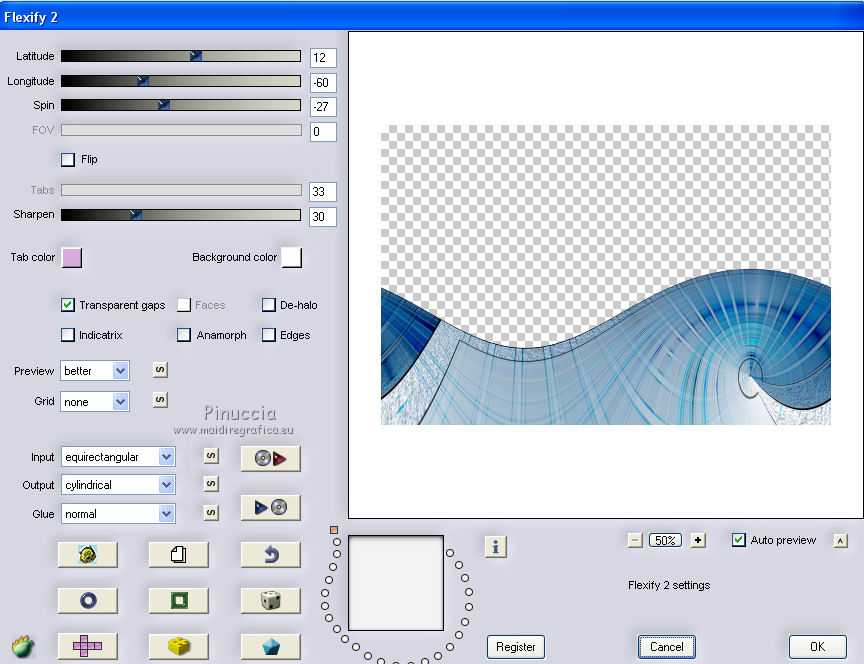Click the FOV value field
This screenshot has width=864, height=664.
[323, 132]
